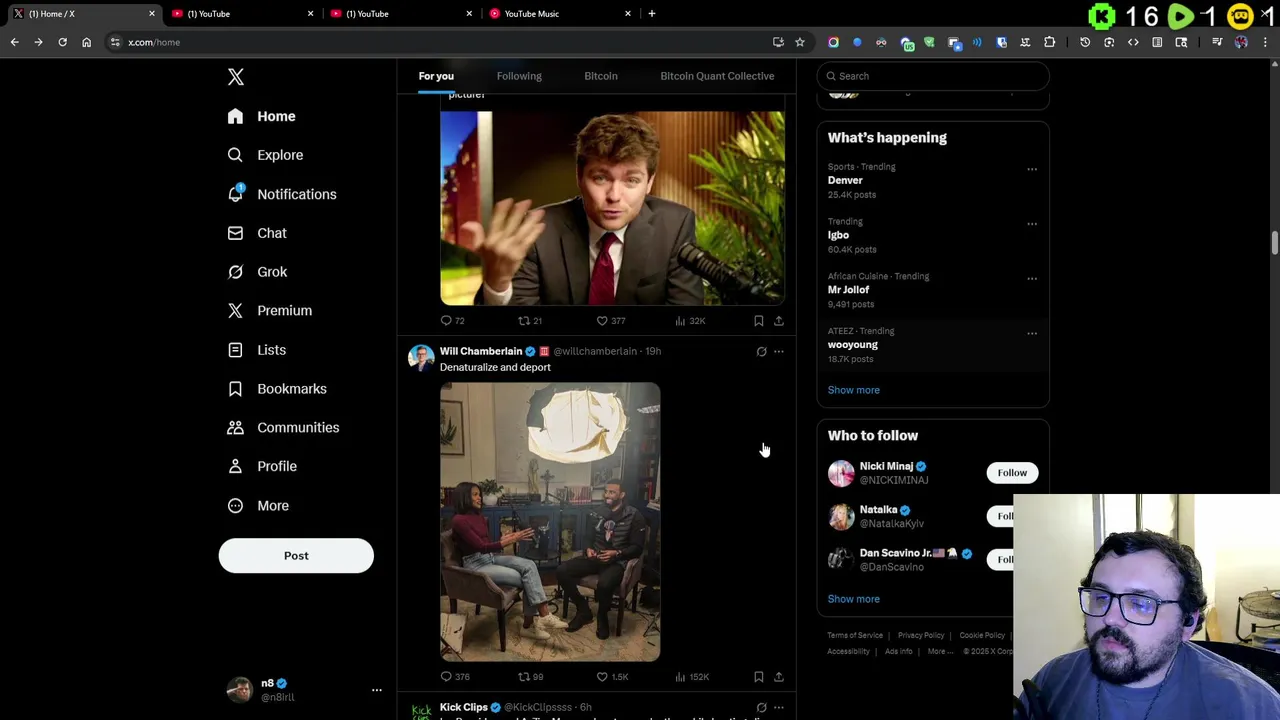The height and width of the screenshot is (720, 1280).
Task: Open Bookmarks from the sidebar
Action: pos(277,389)
